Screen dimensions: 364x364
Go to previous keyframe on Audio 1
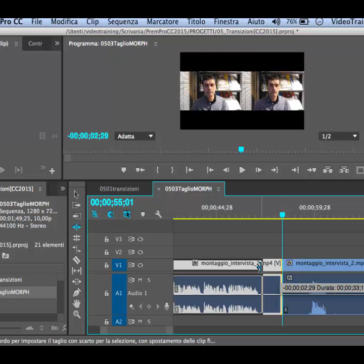pyautogui.click(x=140, y=306)
